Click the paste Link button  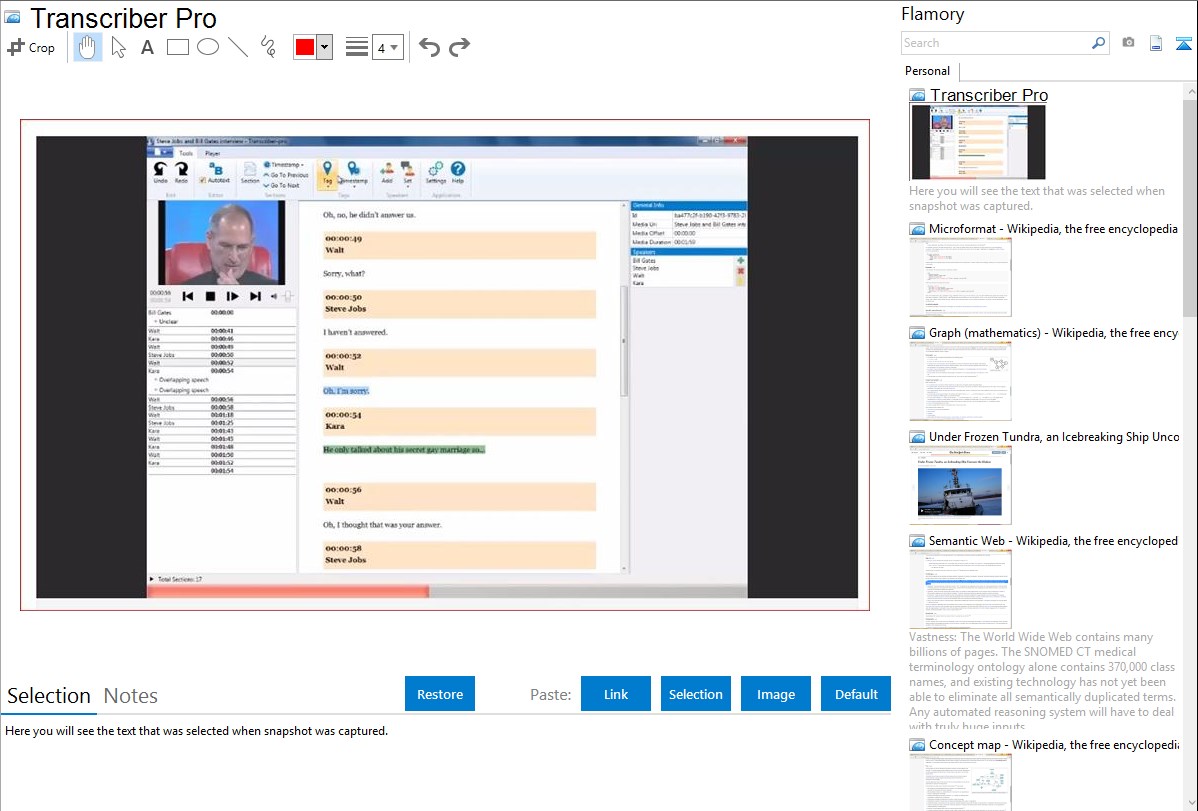616,694
